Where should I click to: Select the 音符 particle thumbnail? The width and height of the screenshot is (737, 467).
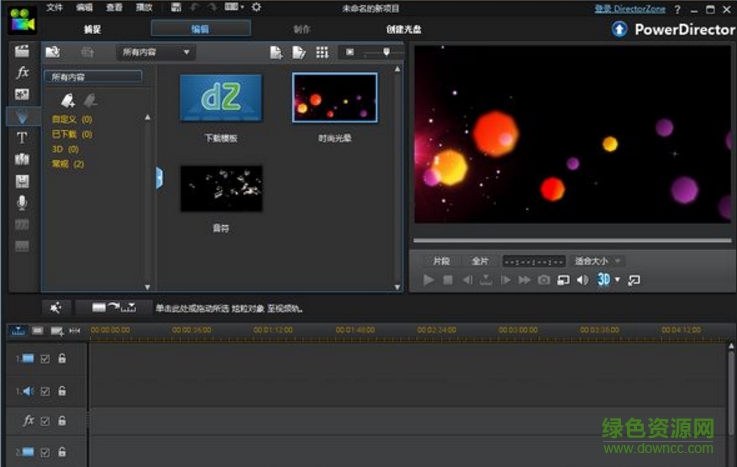click(x=221, y=189)
